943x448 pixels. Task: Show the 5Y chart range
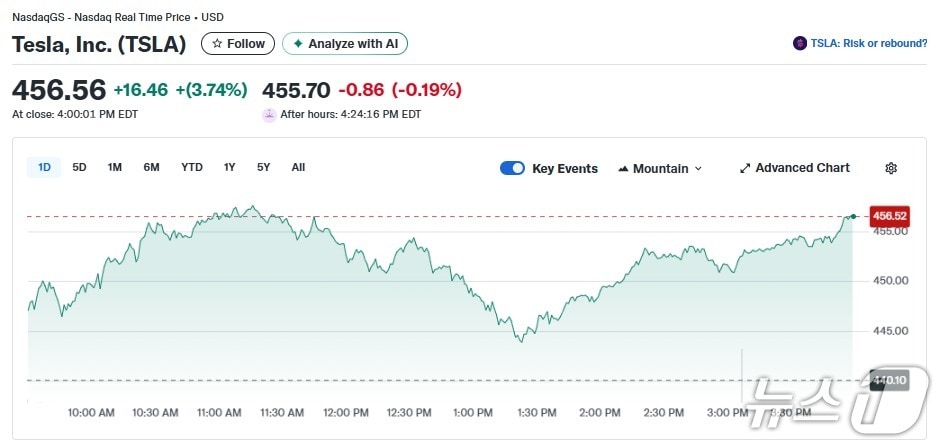pyautogui.click(x=263, y=167)
